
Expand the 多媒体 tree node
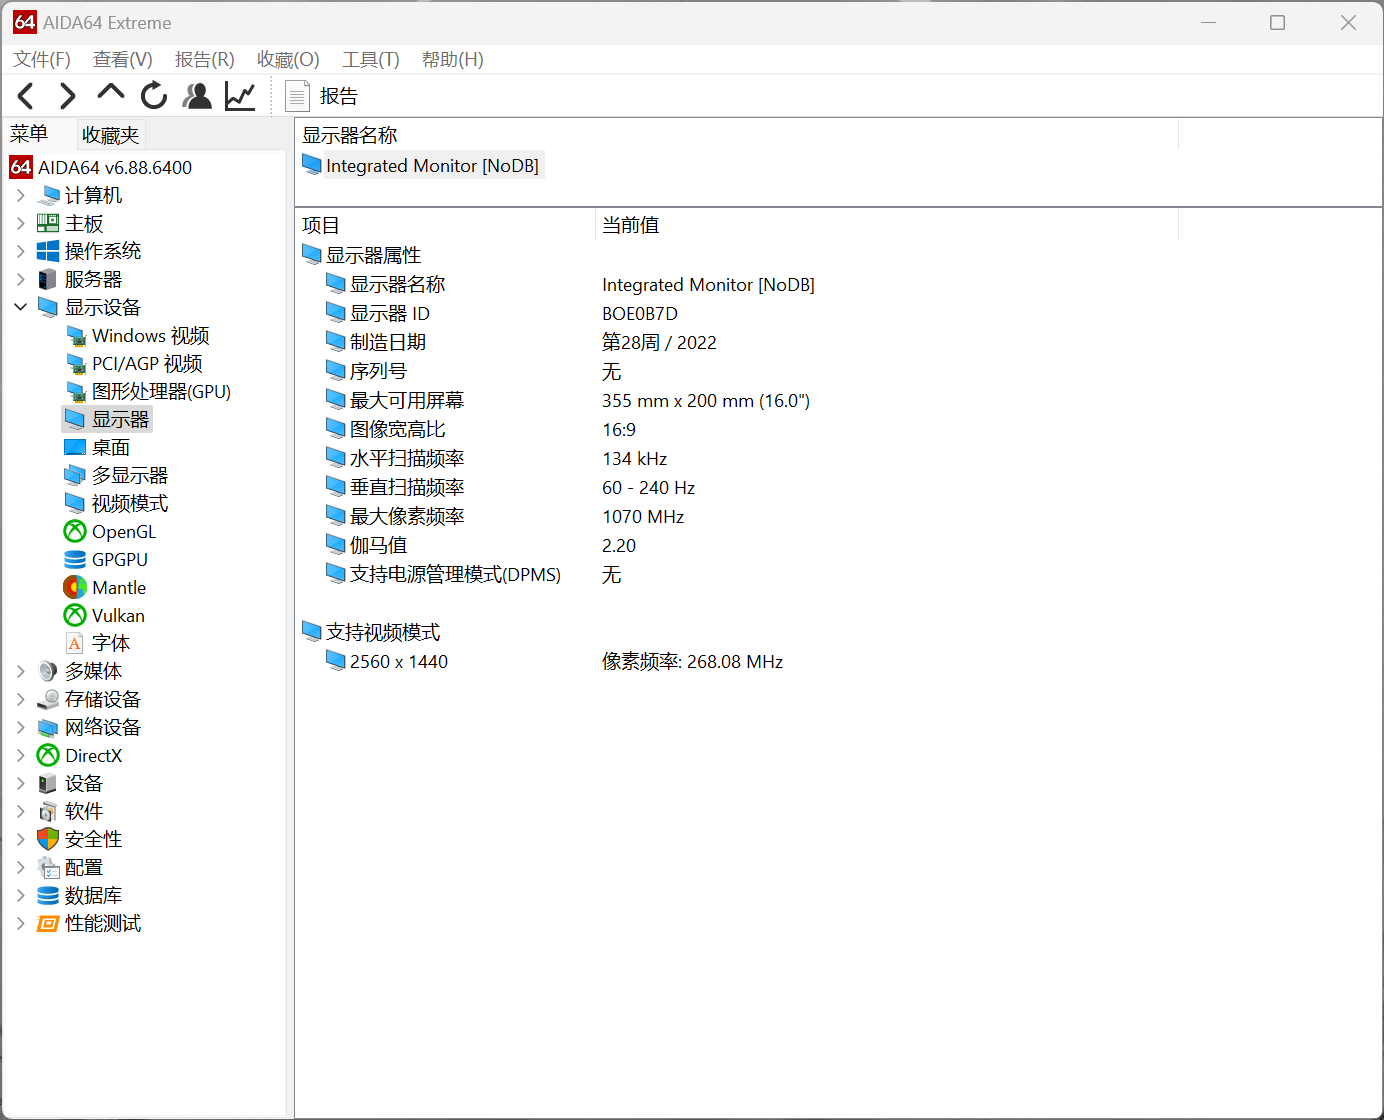coord(20,671)
